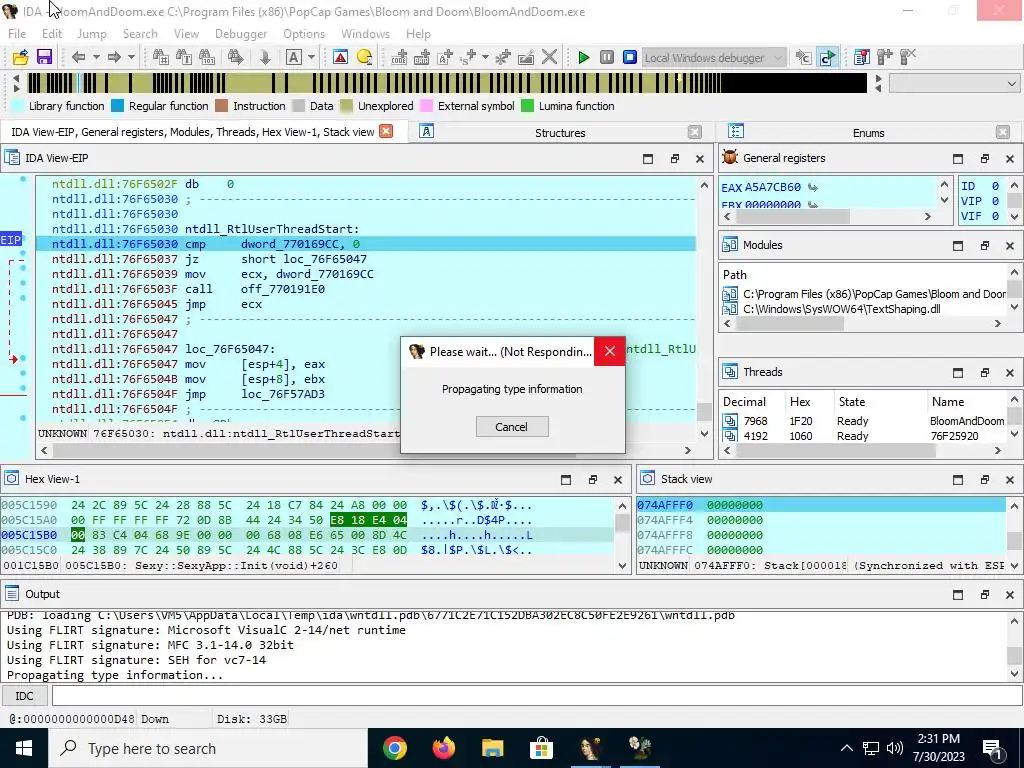Click the Add CODE breakpoint-style icon
1024x768 pixels.
coord(399,57)
